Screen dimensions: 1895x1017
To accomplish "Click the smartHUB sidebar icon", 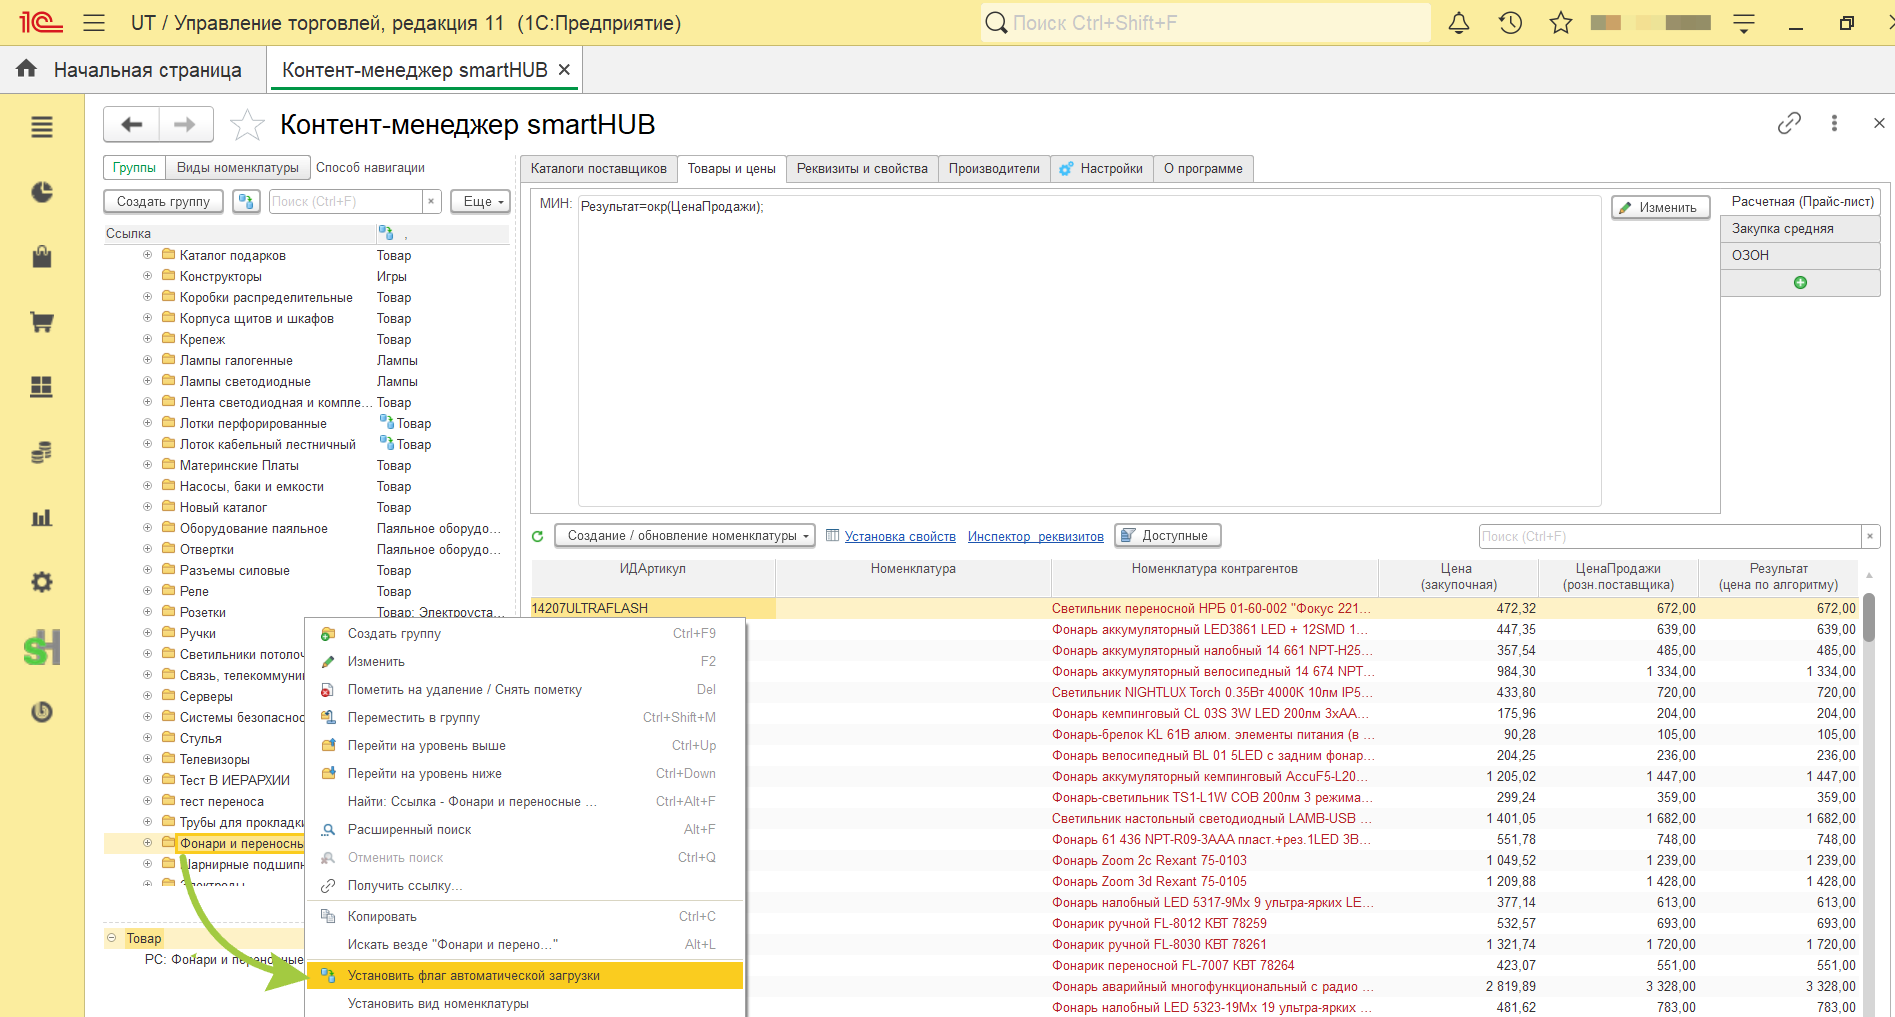I will (42, 648).
